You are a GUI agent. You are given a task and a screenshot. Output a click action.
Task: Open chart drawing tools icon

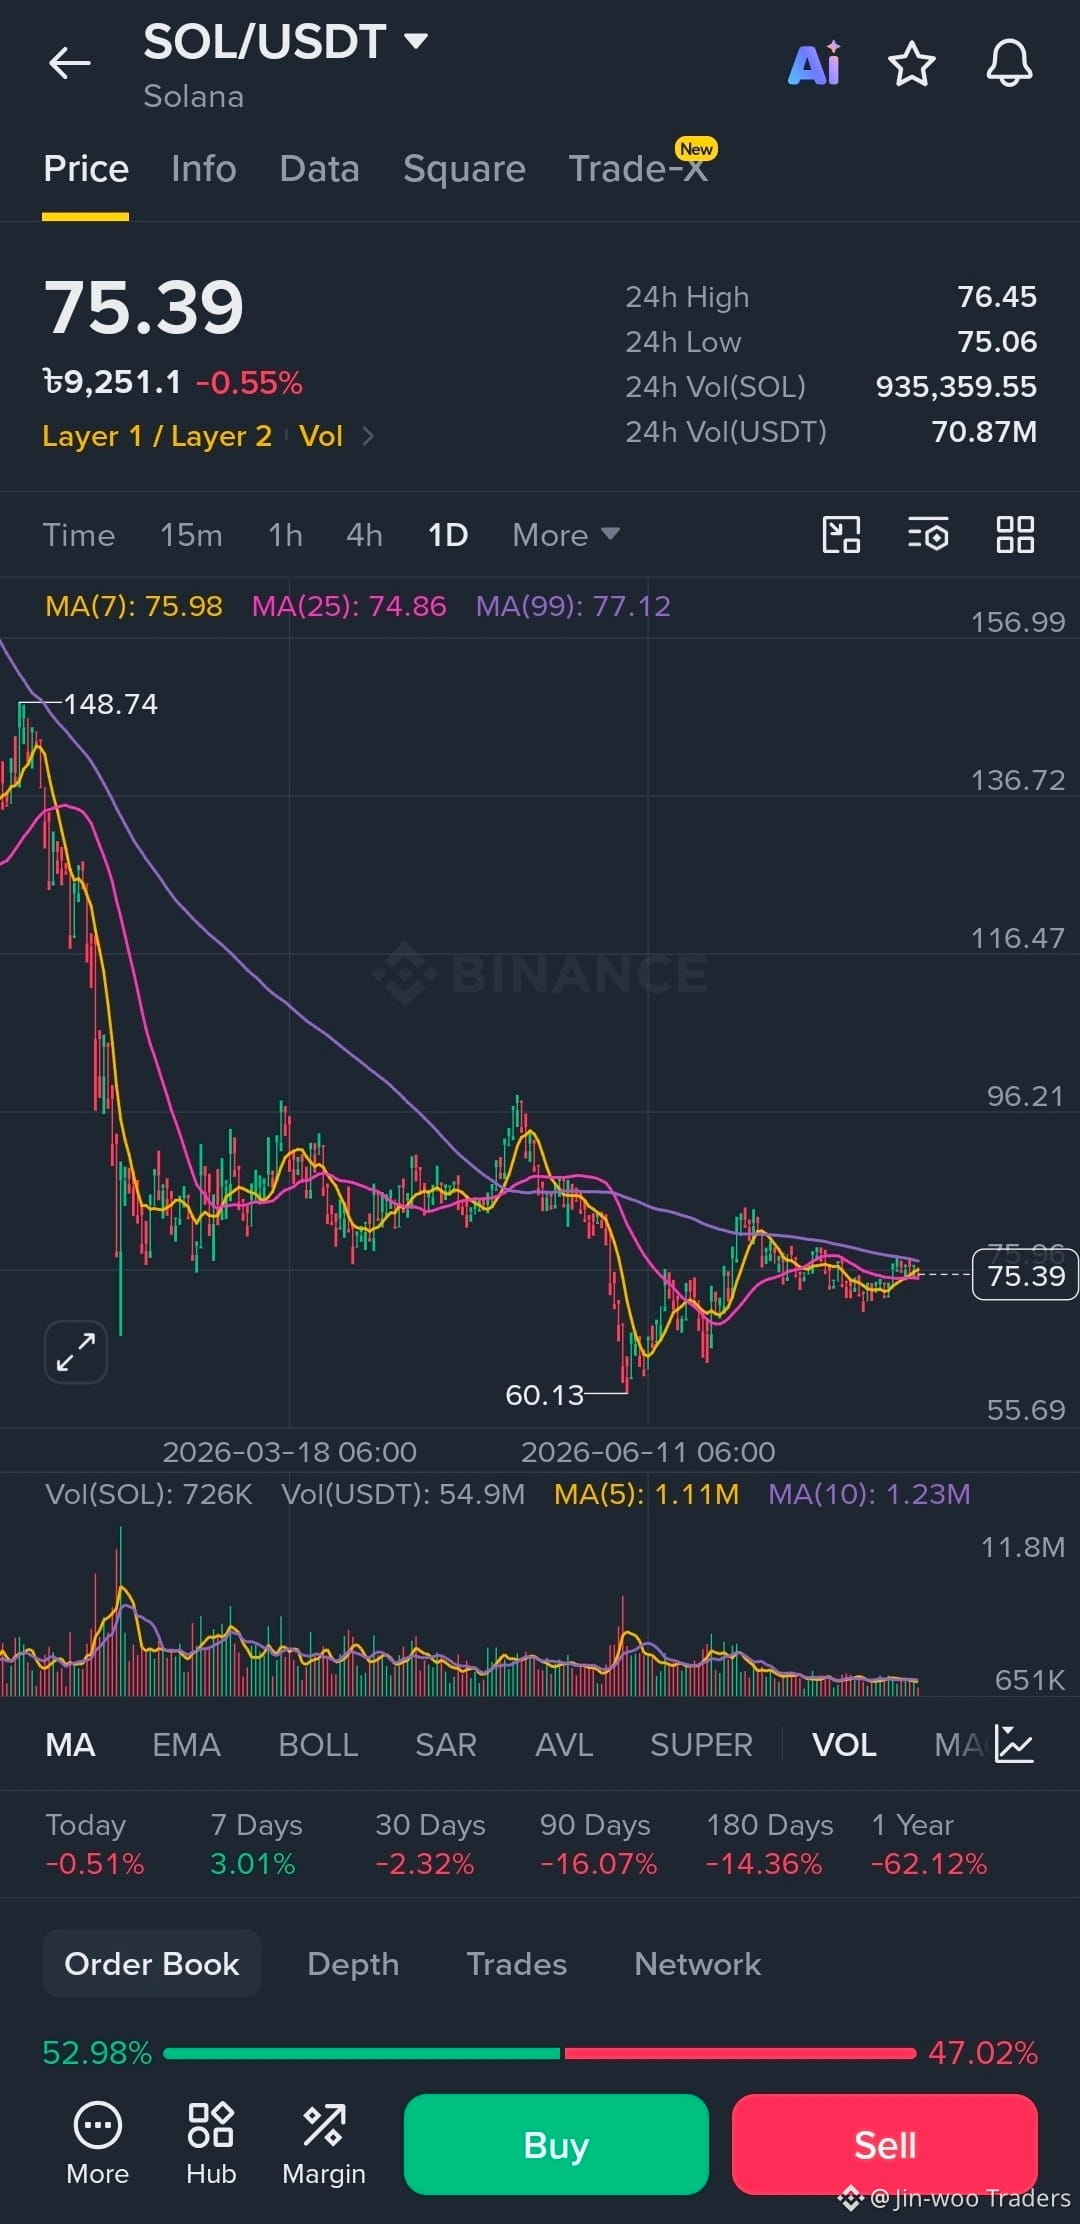841,535
